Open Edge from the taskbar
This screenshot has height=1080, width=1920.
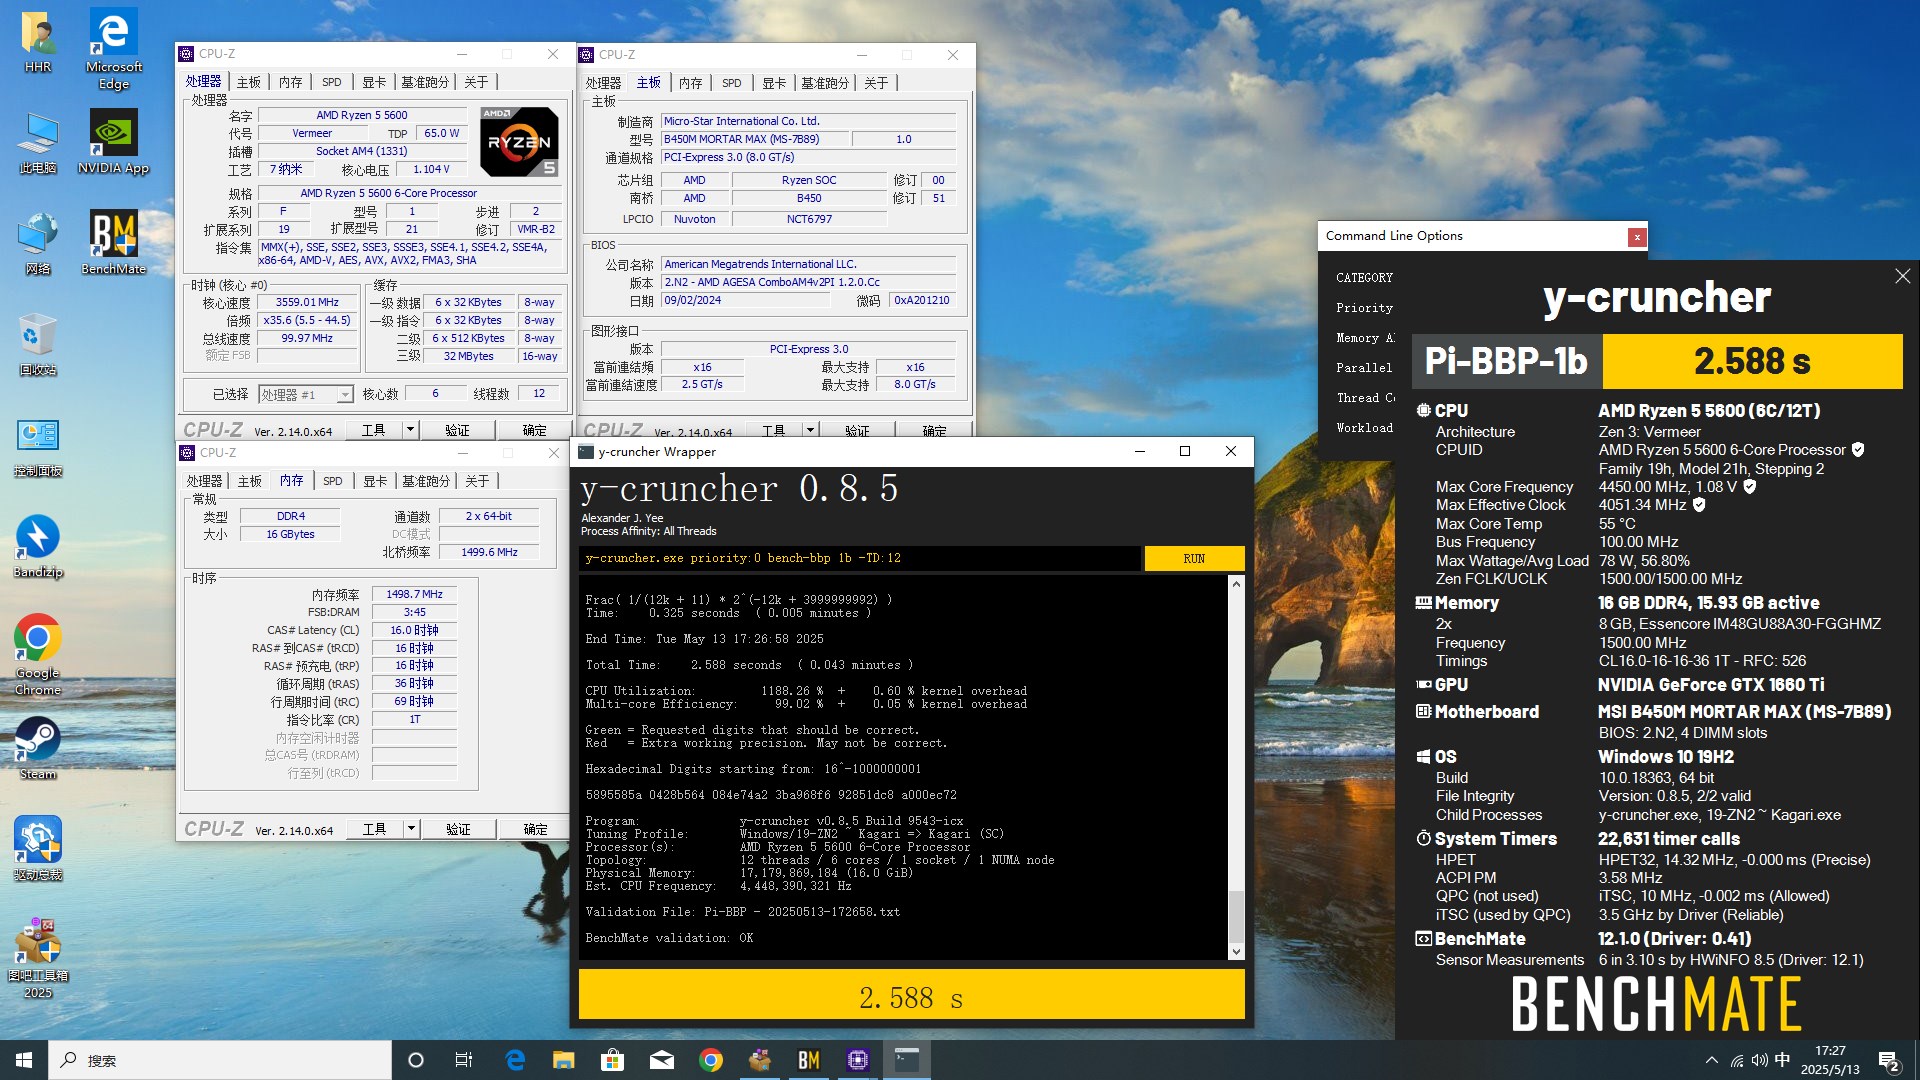[515, 1060]
